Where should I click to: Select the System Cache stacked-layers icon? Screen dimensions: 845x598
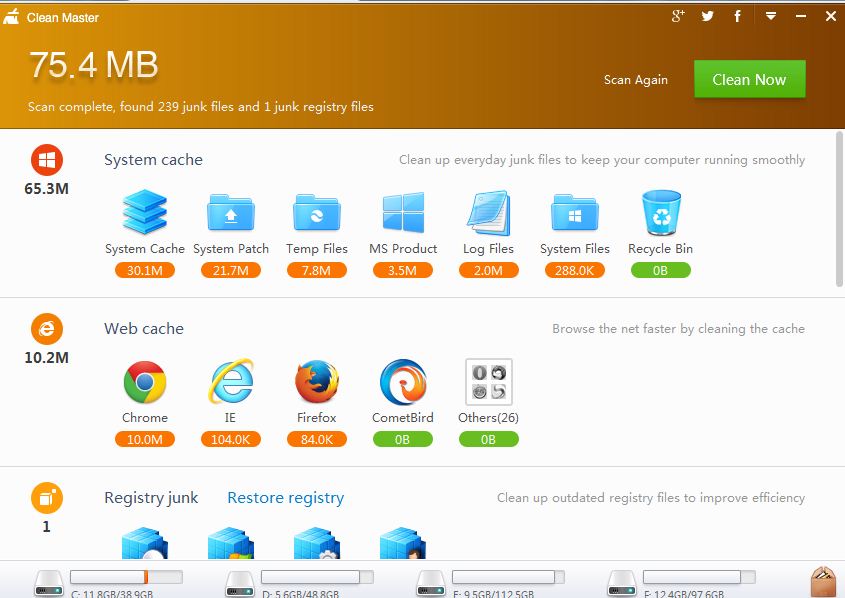(x=144, y=212)
